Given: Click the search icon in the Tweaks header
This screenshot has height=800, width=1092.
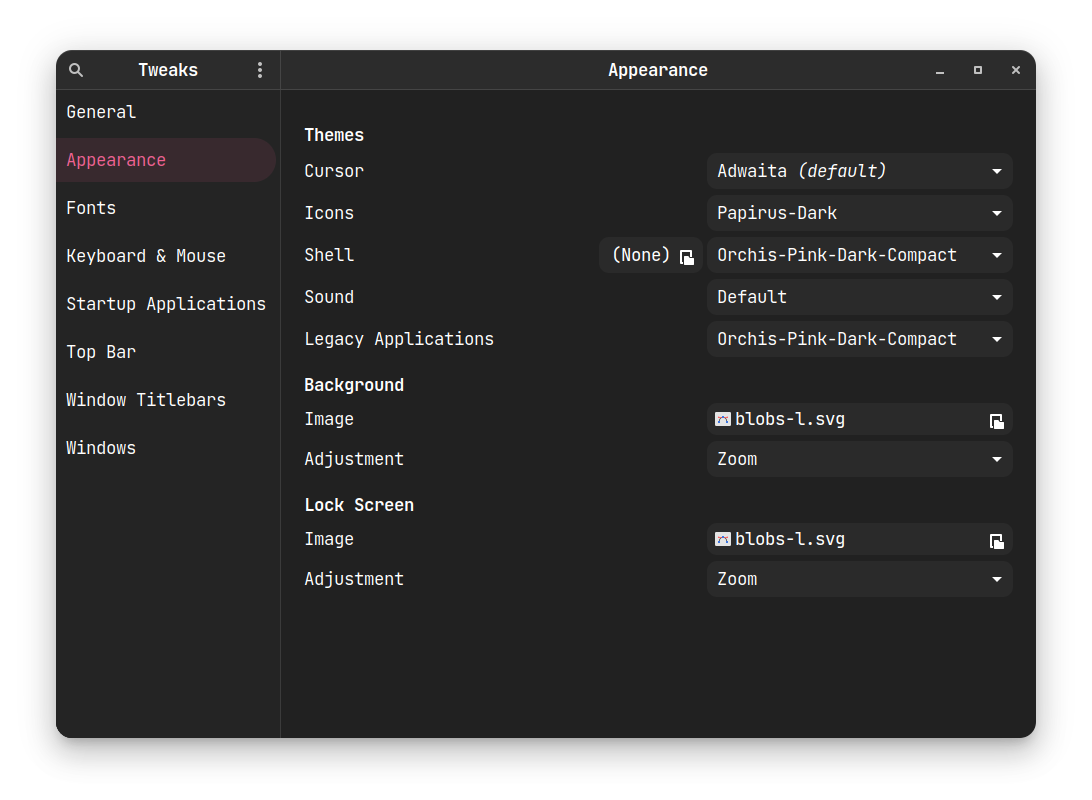Looking at the screenshot, I should (76, 70).
